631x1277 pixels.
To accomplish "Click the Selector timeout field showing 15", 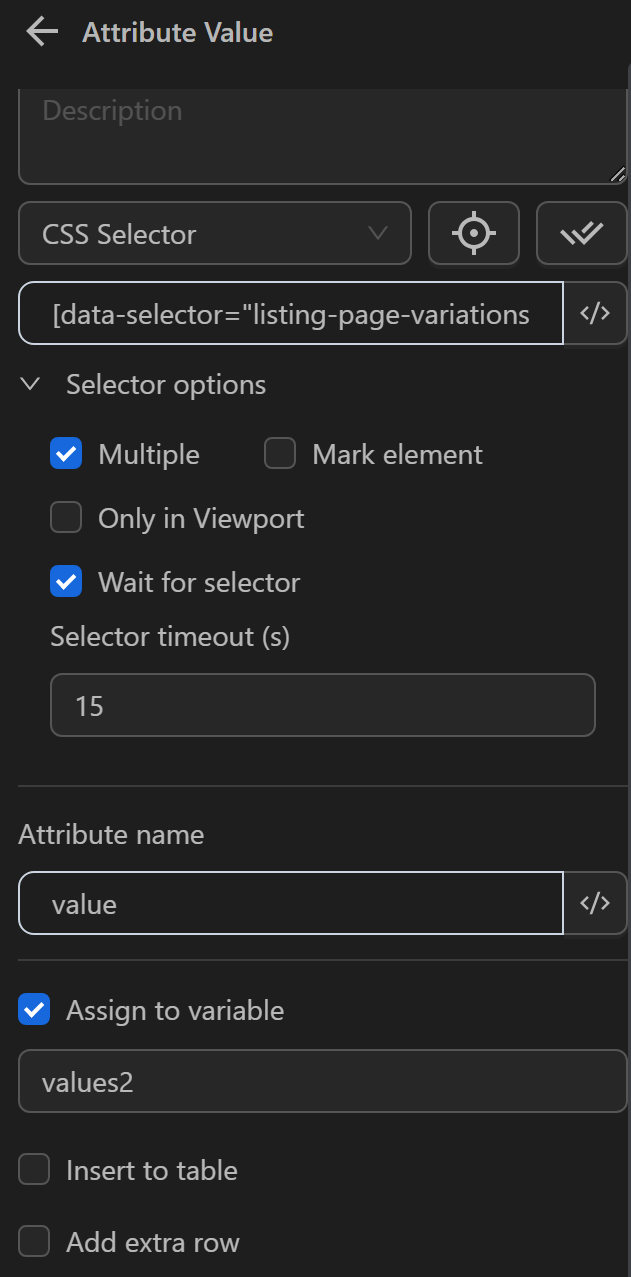I will (322, 705).
